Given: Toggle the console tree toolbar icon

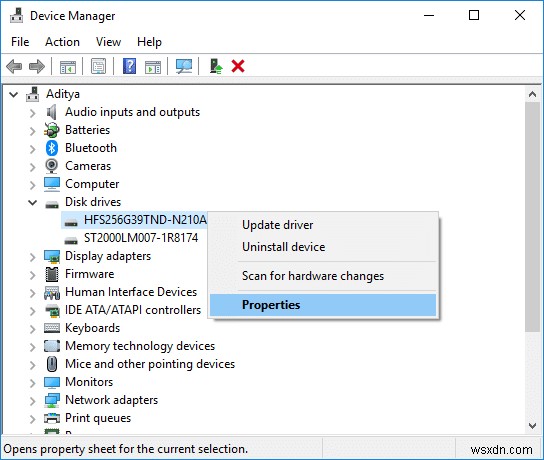Looking at the screenshot, I should [x=68, y=66].
